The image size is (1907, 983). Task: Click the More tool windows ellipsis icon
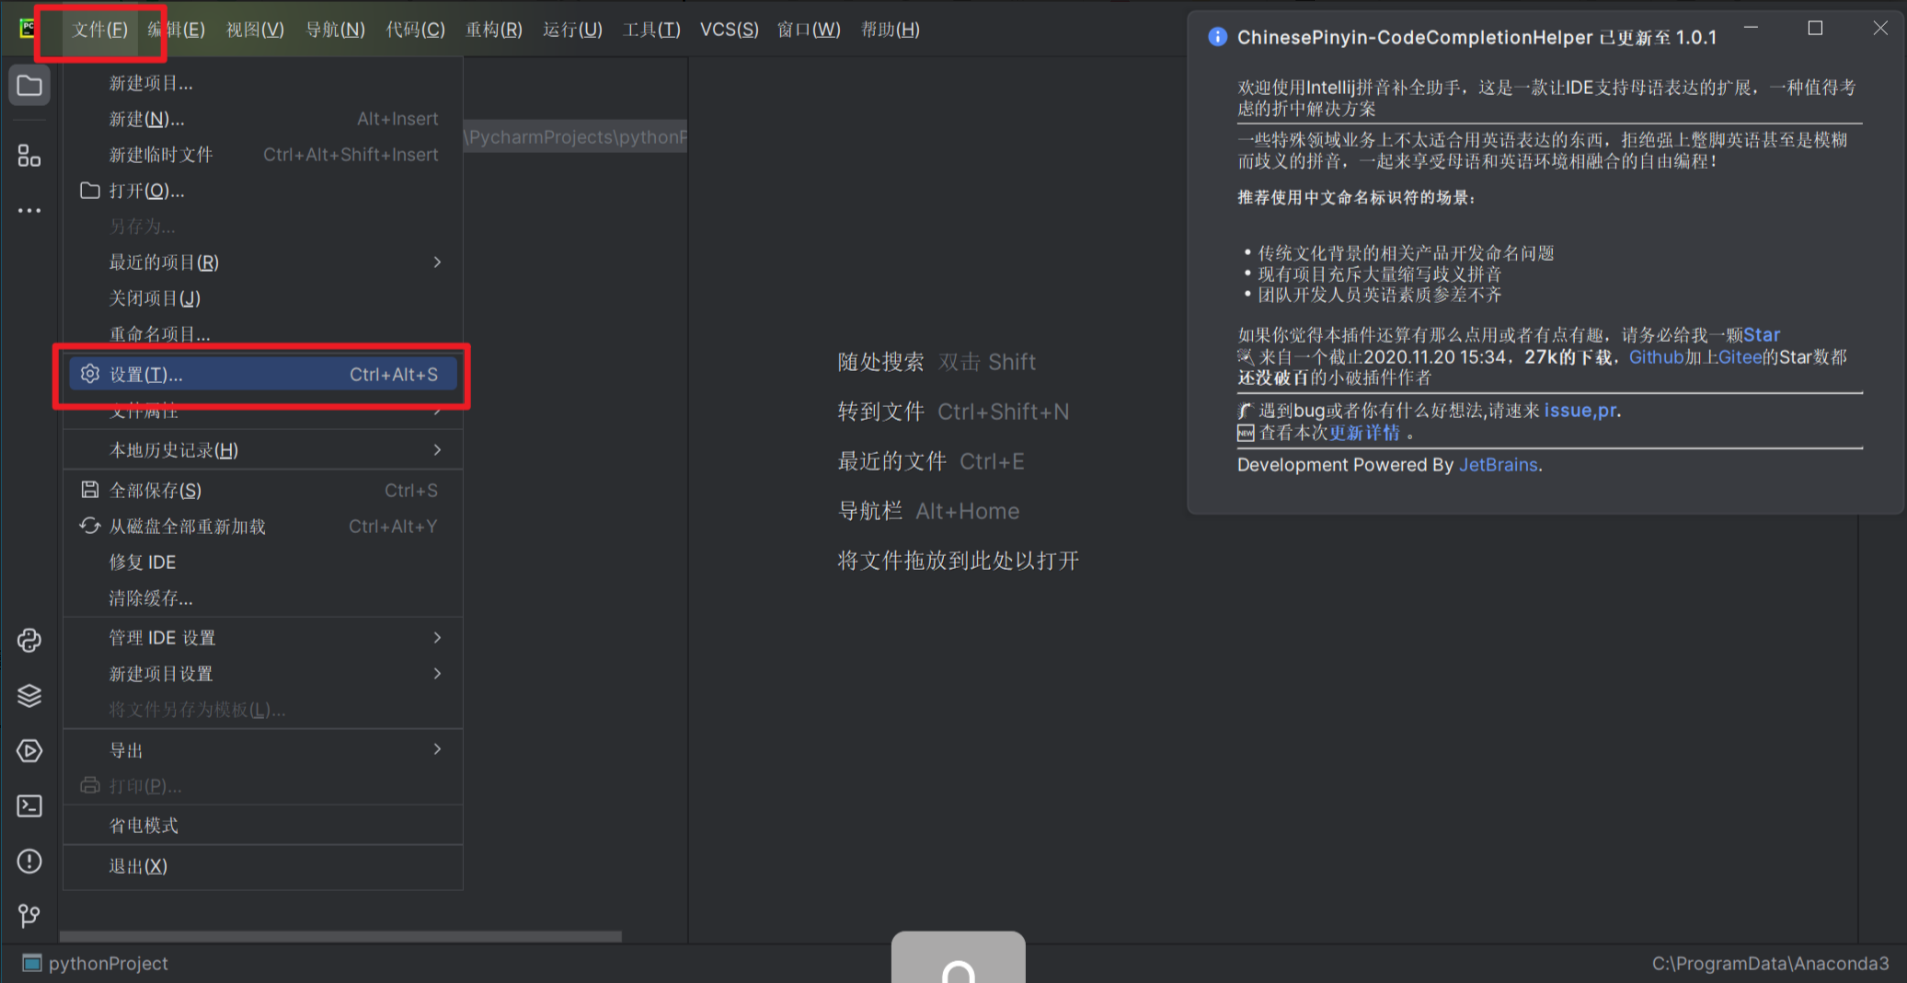pyautogui.click(x=29, y=210)
